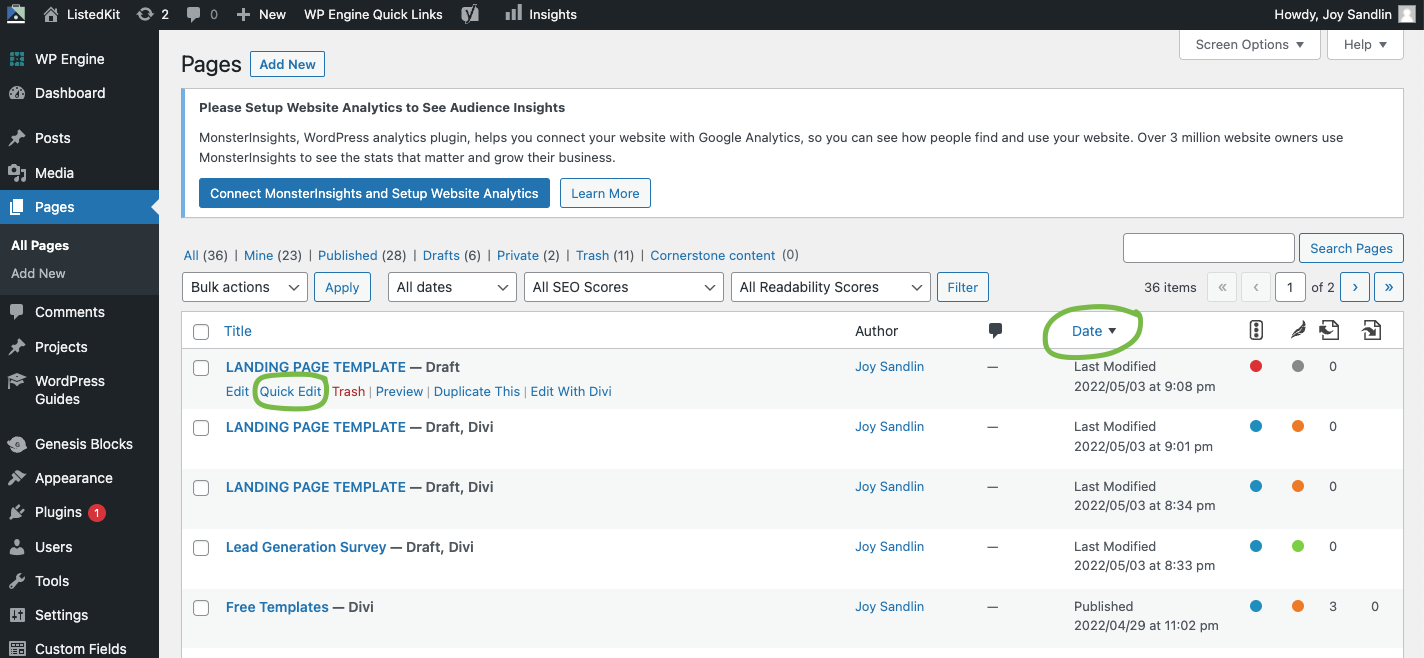Click the Dashboard gauge icon
Viewport: 1424px width, 658px height.
tap(17, 93)
